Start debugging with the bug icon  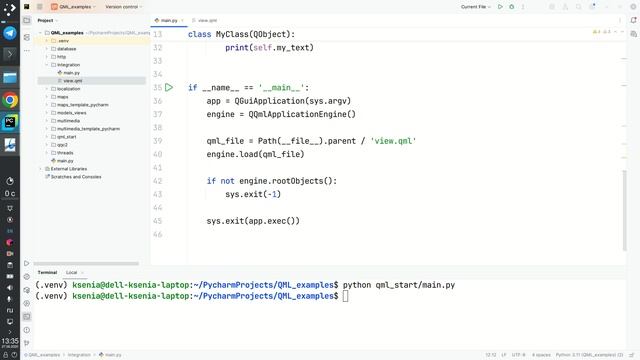pos(511,7)
